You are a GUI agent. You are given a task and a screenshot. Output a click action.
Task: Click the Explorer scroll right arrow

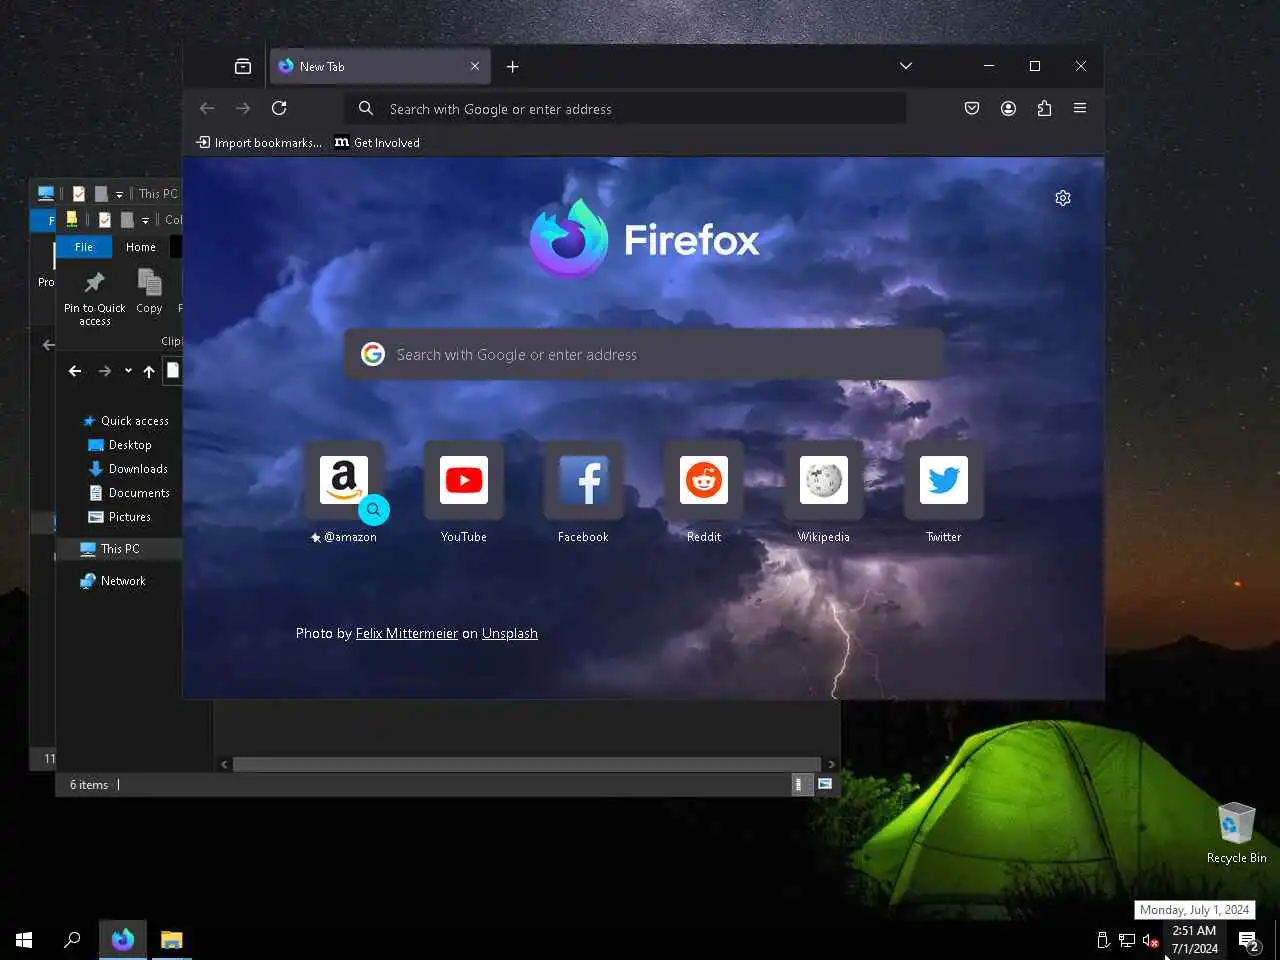tap(831, 764)
